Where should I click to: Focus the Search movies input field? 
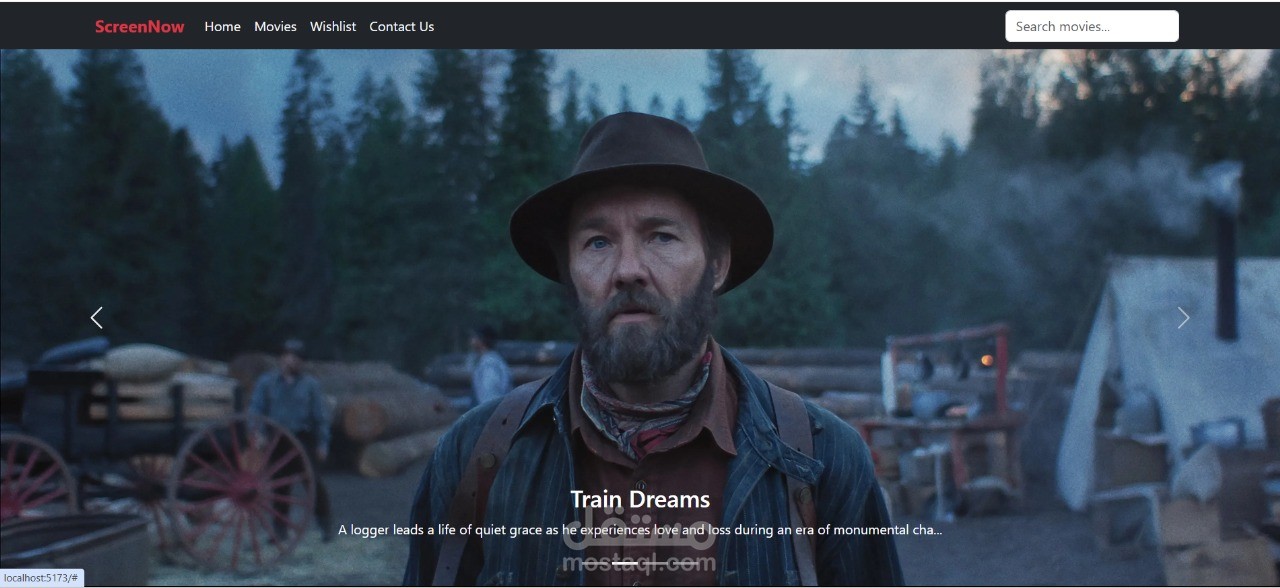coord(1092,26)
